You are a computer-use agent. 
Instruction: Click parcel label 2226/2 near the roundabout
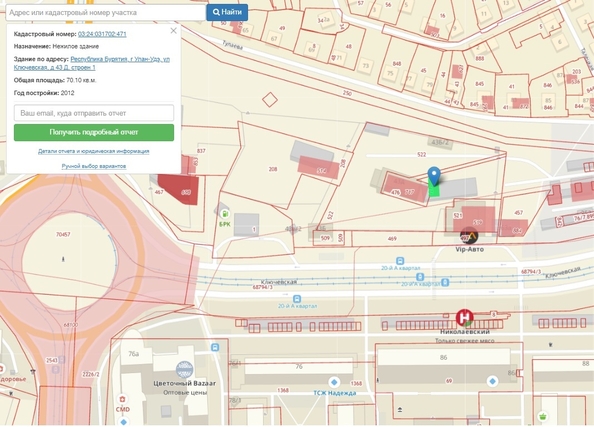(91, 374)
